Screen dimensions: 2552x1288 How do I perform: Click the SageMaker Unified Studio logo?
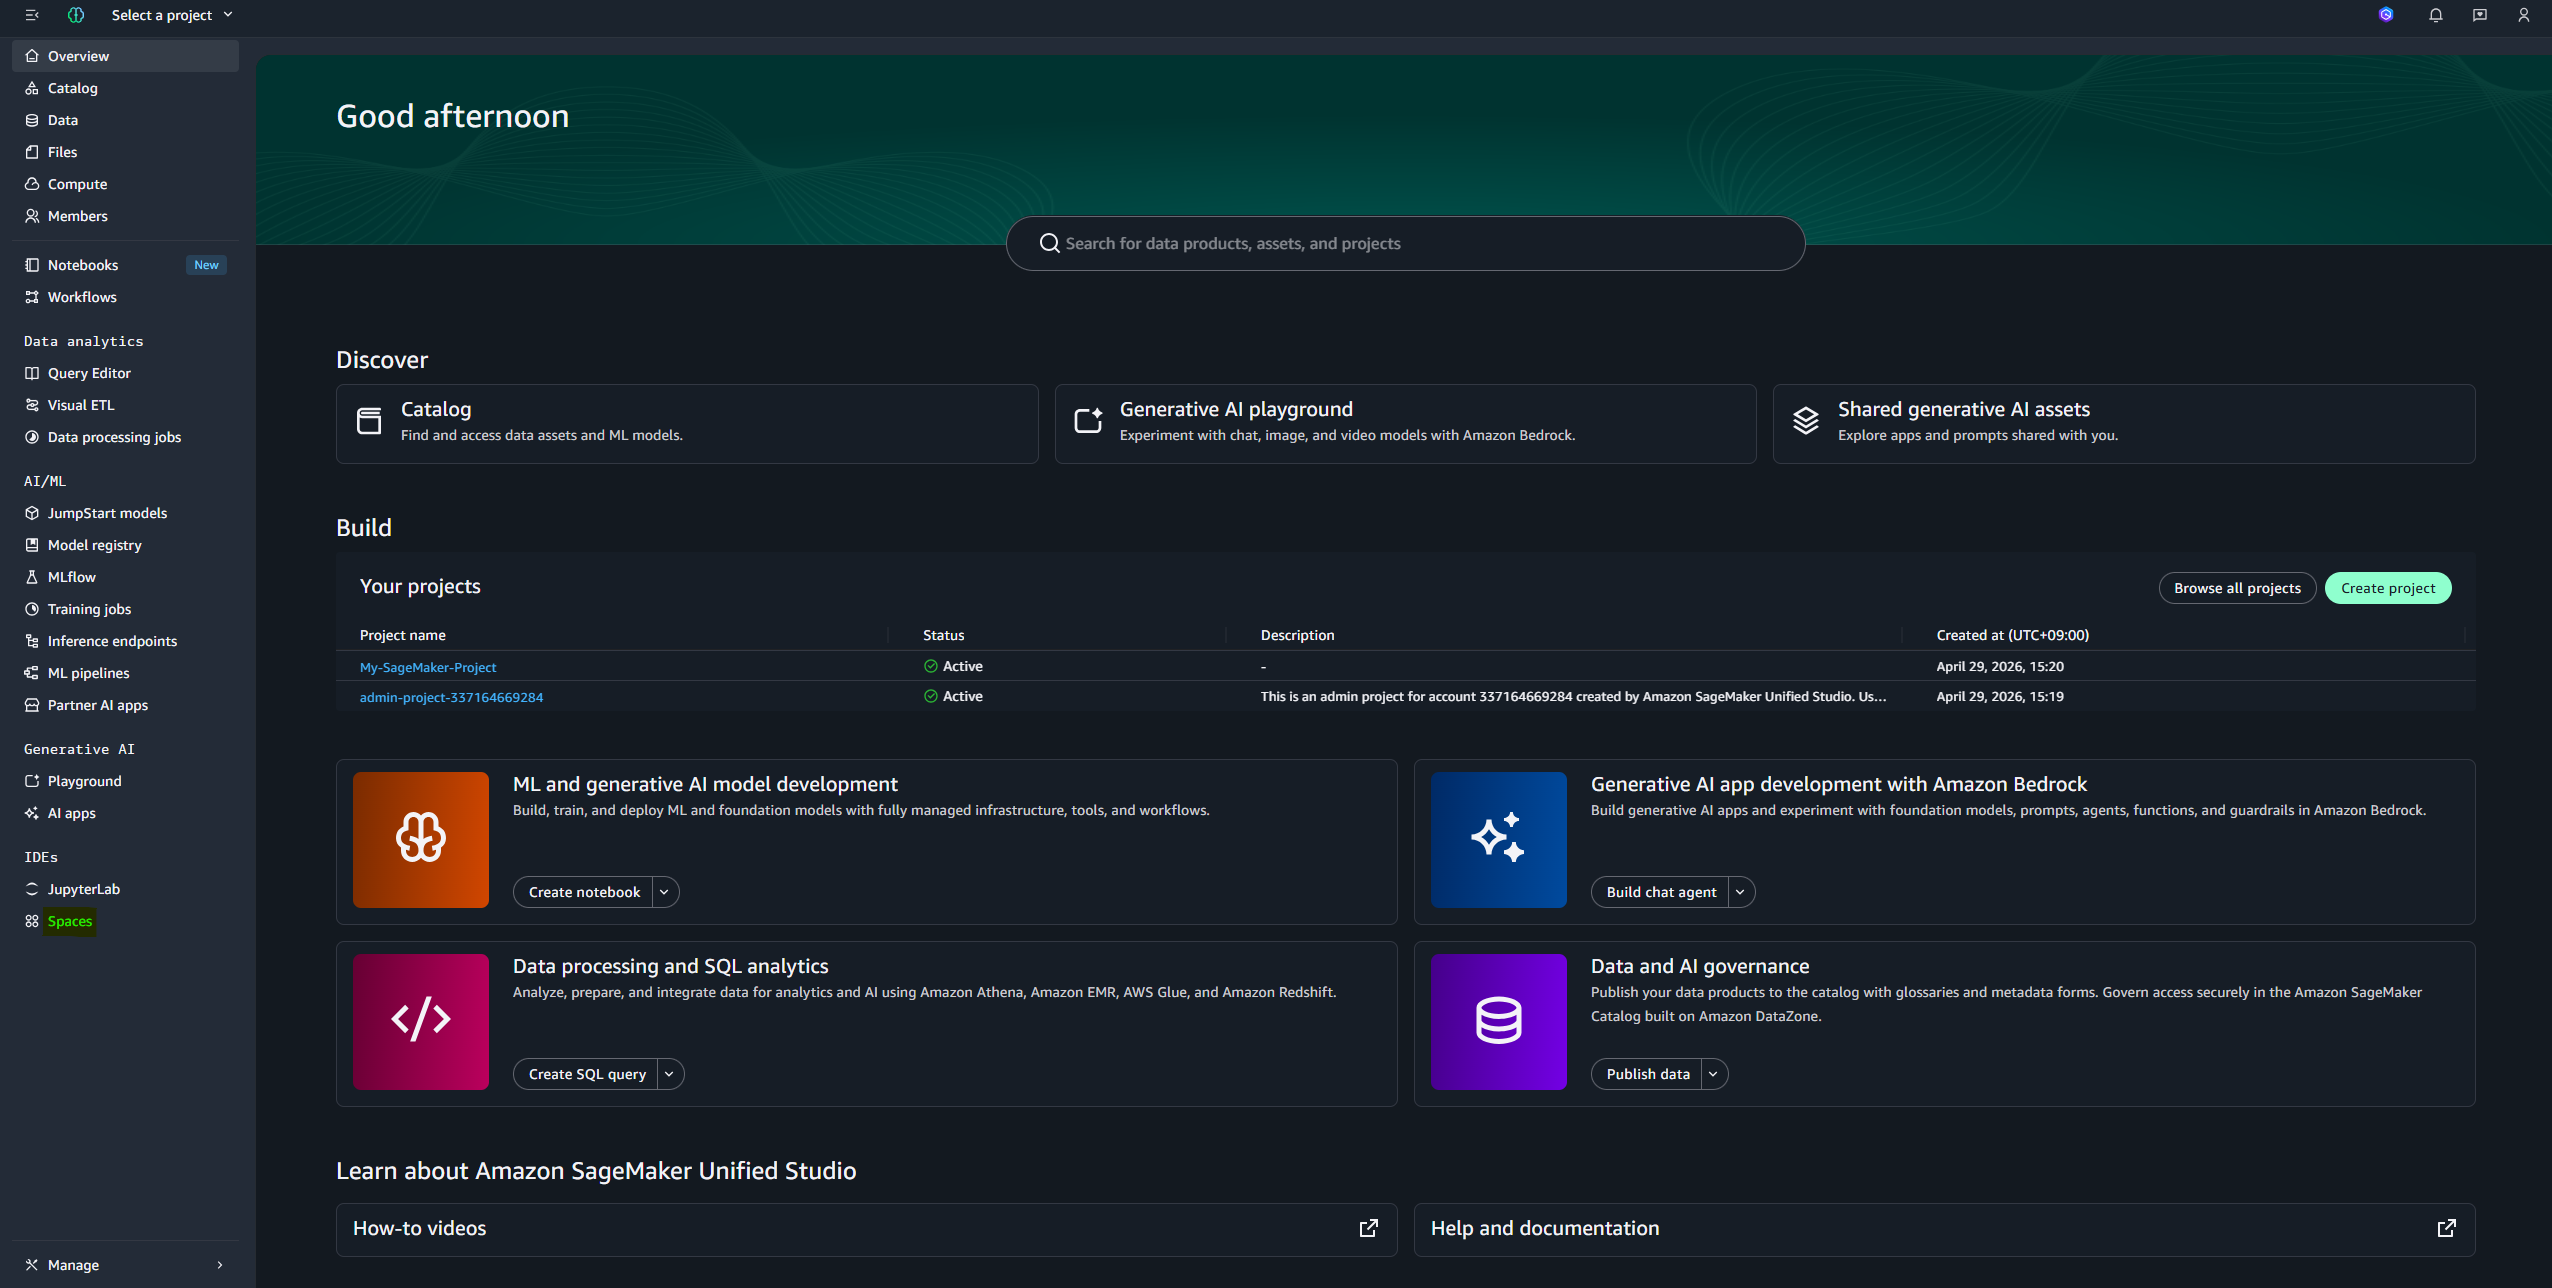(76, 15)
